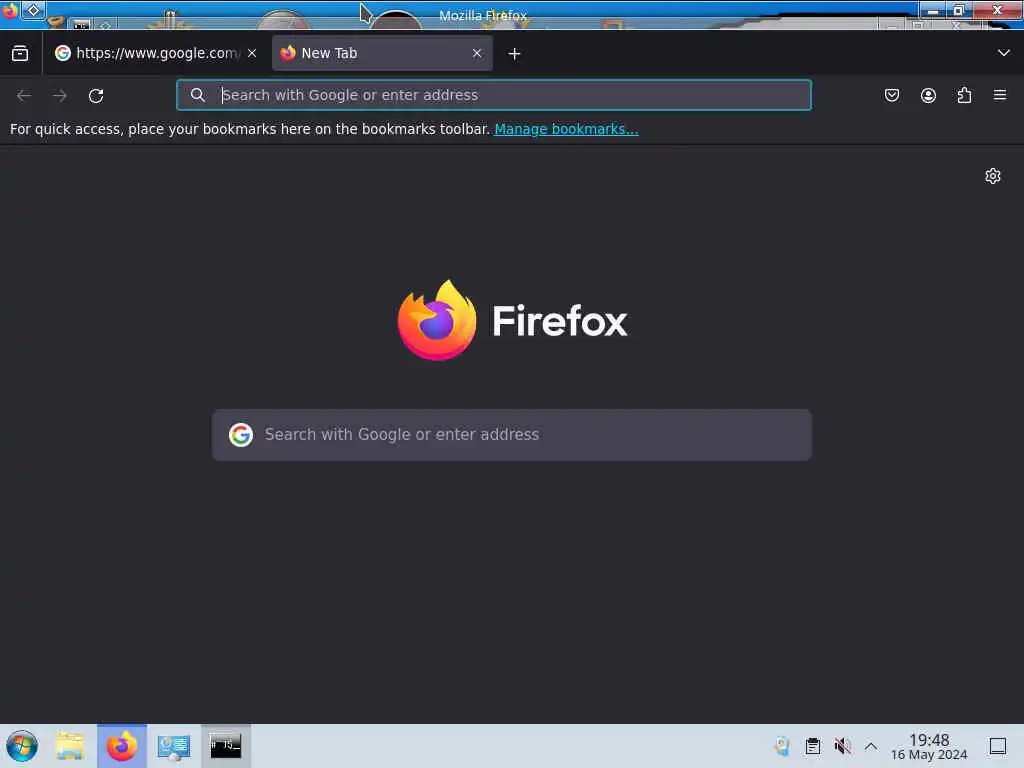Minimize the Mozilla Firefox window

933,10
